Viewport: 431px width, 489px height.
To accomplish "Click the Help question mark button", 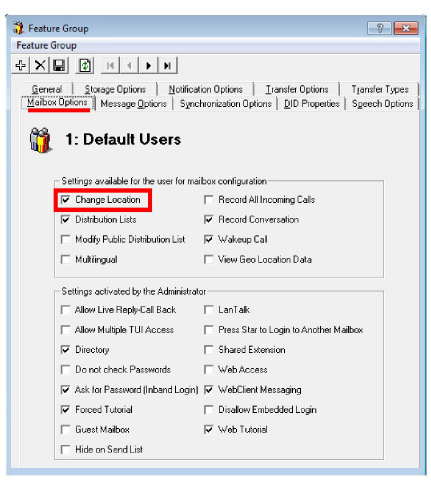I will click(x=379, y=28).
